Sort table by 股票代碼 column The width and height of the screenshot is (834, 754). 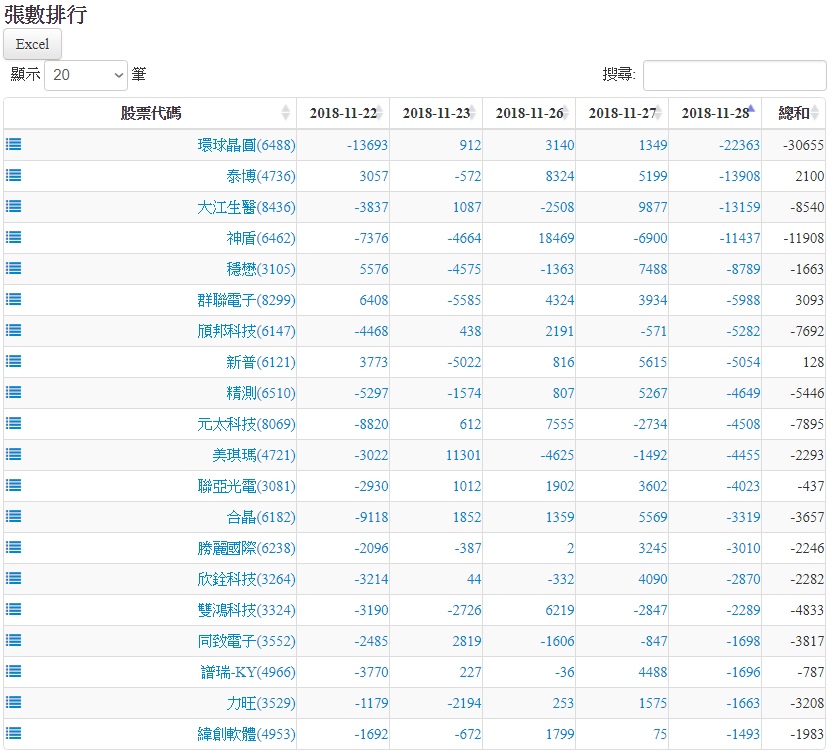150,113
